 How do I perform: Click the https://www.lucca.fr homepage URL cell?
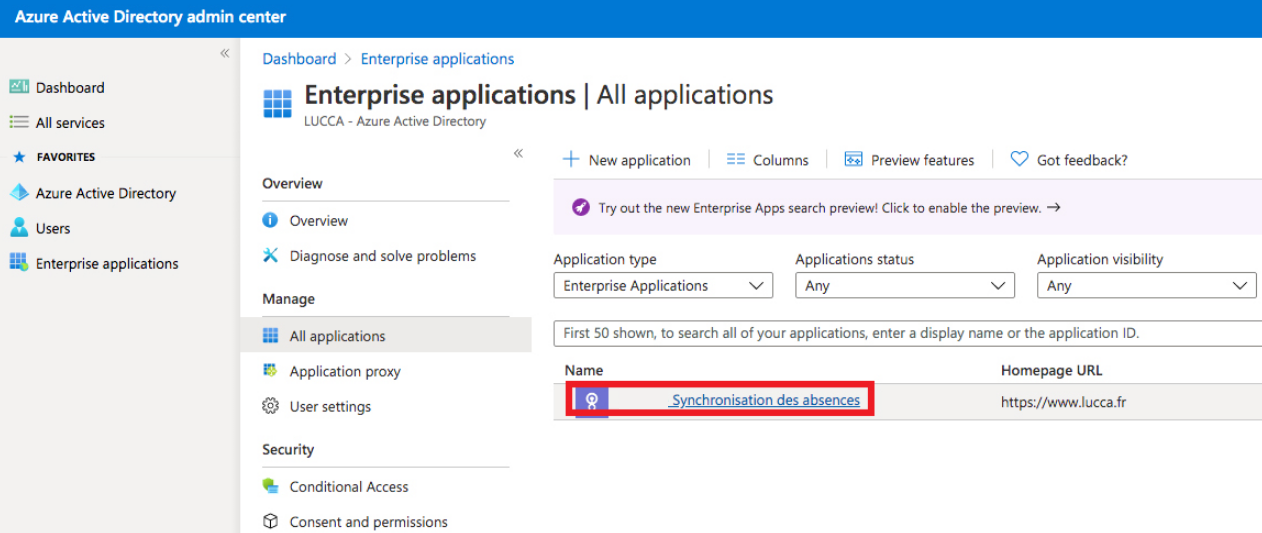1064,402
